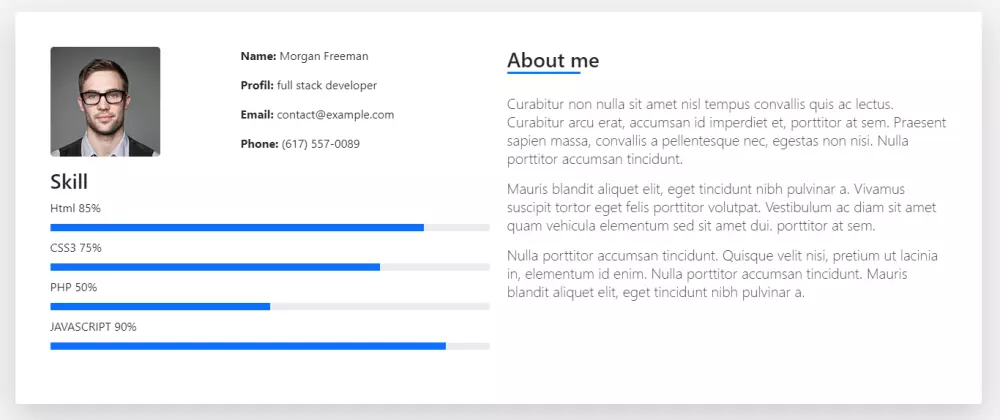
Task: Click the About me heading
Action: [553, 61]
